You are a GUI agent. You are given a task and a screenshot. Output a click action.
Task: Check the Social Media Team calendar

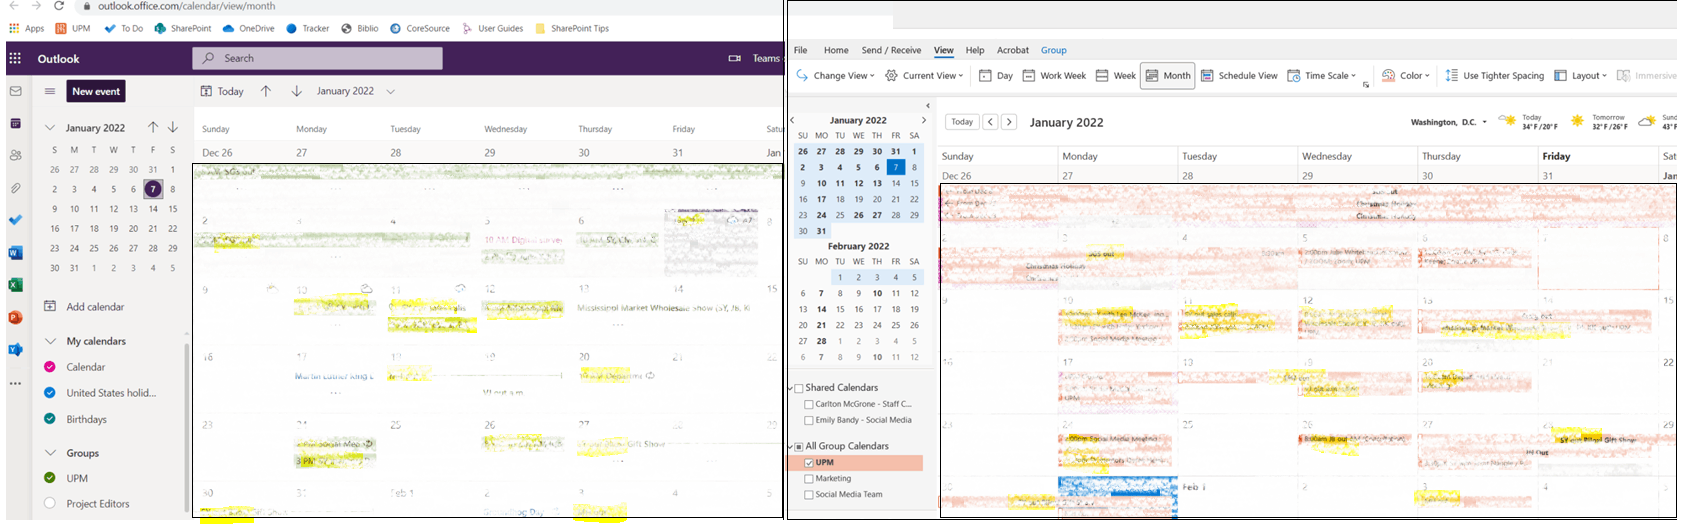click(809, 494)
